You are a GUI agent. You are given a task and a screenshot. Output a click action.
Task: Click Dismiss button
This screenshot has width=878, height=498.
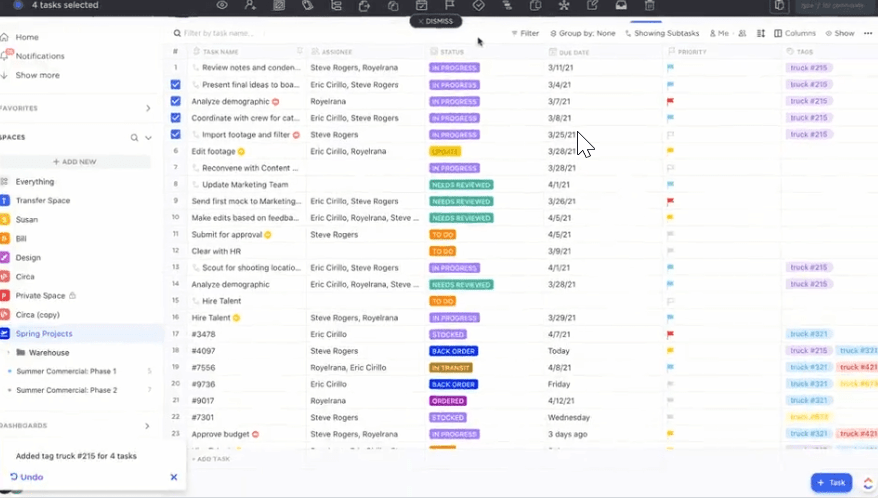[x=436, y=21]
